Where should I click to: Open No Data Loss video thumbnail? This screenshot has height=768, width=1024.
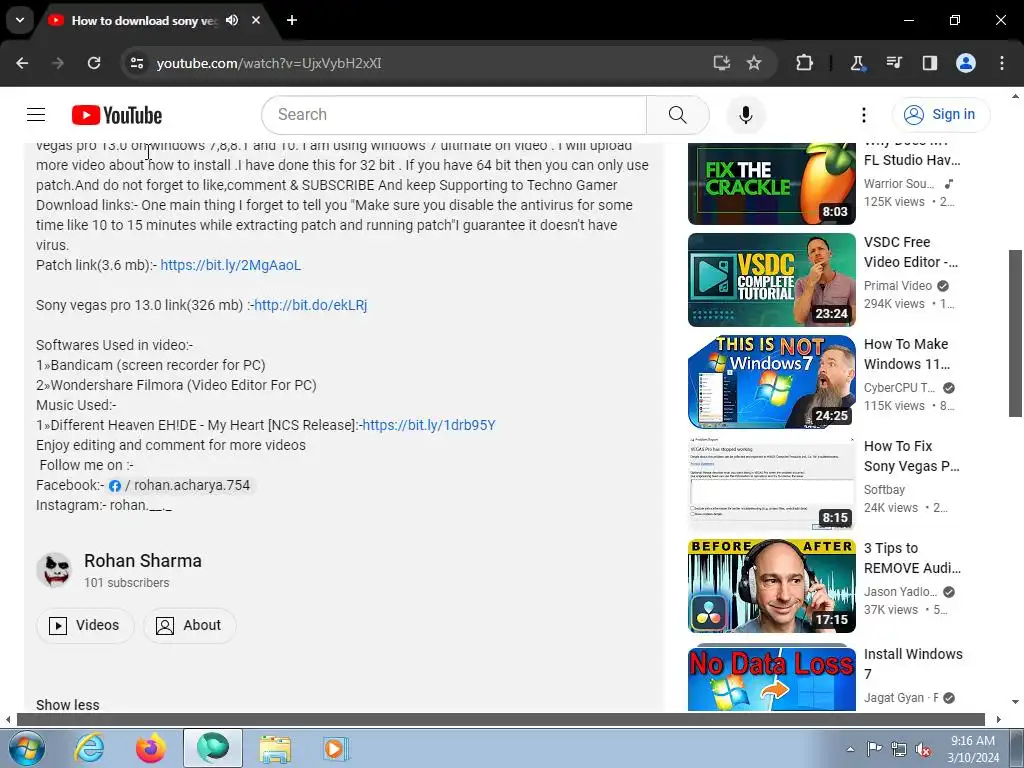coord(771,677)
